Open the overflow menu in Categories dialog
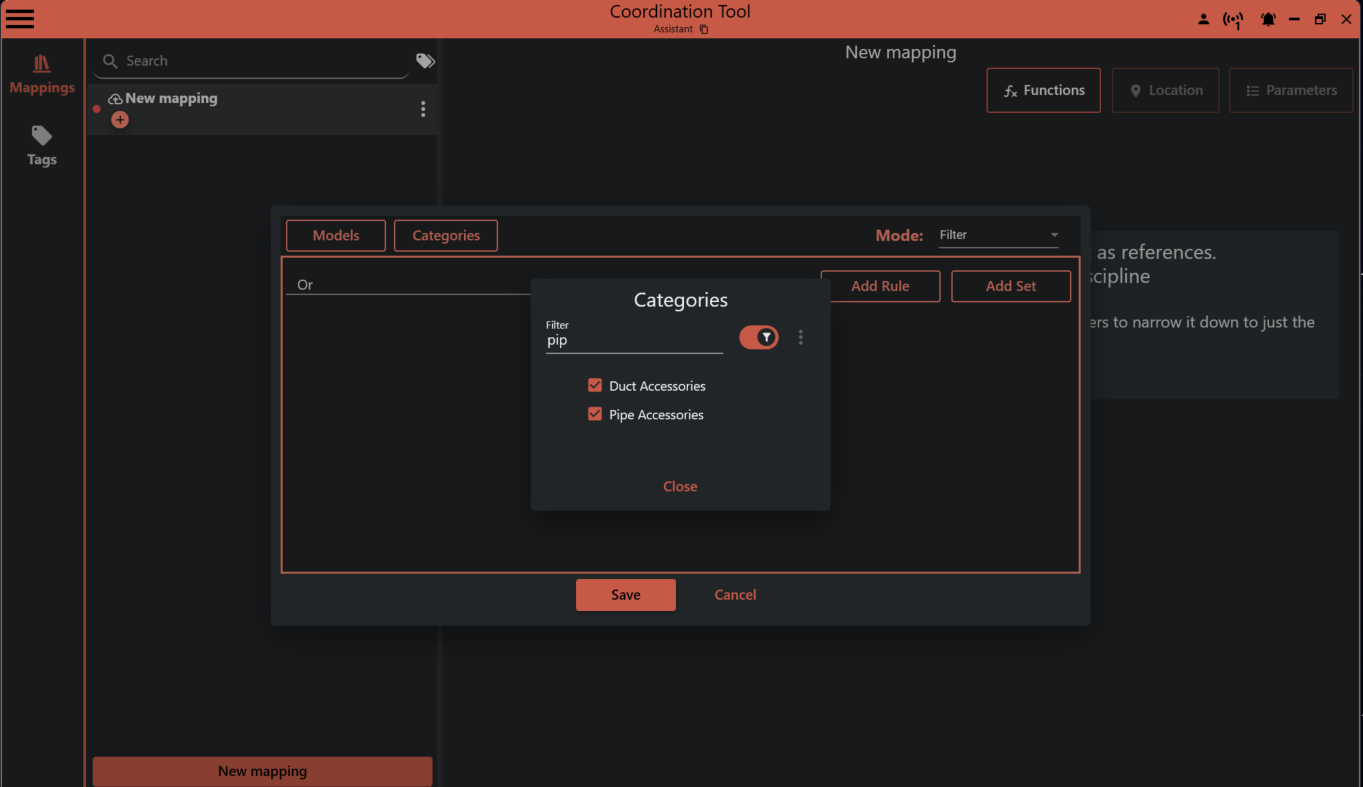The image size is (1363, 787). point(800,337)
